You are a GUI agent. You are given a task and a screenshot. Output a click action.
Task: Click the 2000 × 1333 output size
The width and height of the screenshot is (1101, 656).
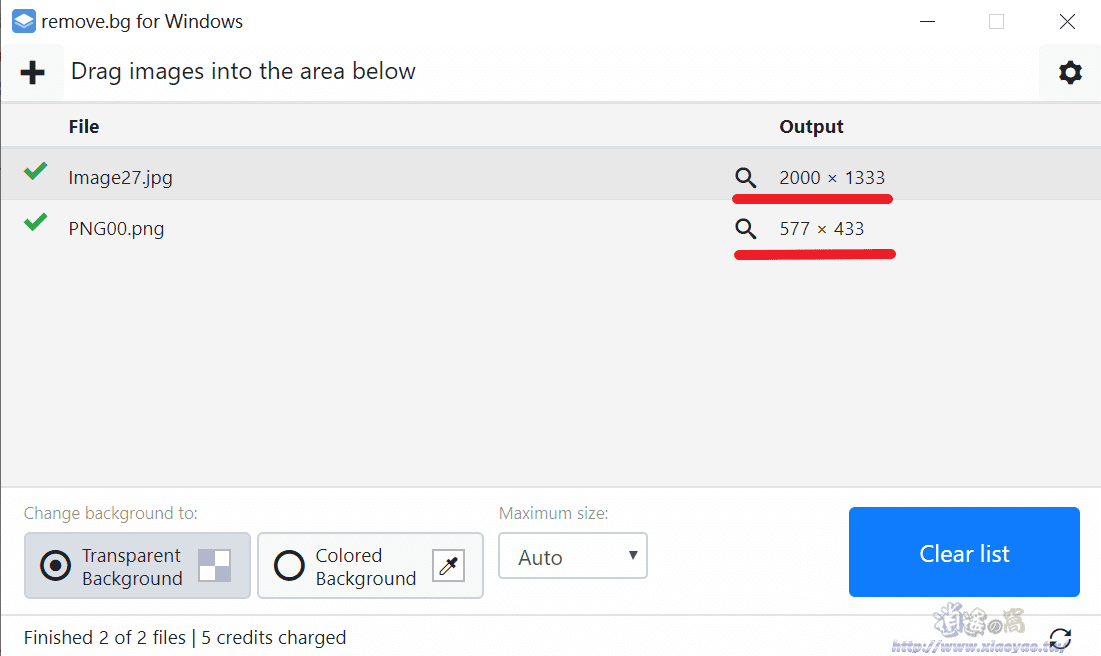832,178
